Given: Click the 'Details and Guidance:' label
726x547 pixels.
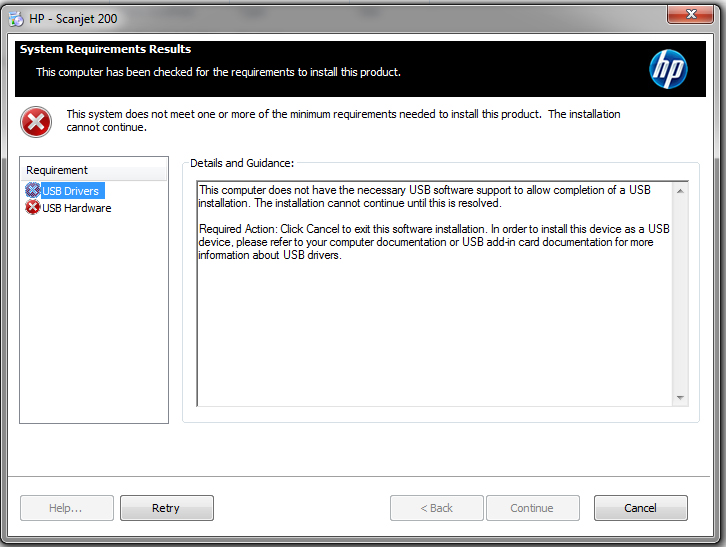Looking at the screenshot, I should pos(242,163).
